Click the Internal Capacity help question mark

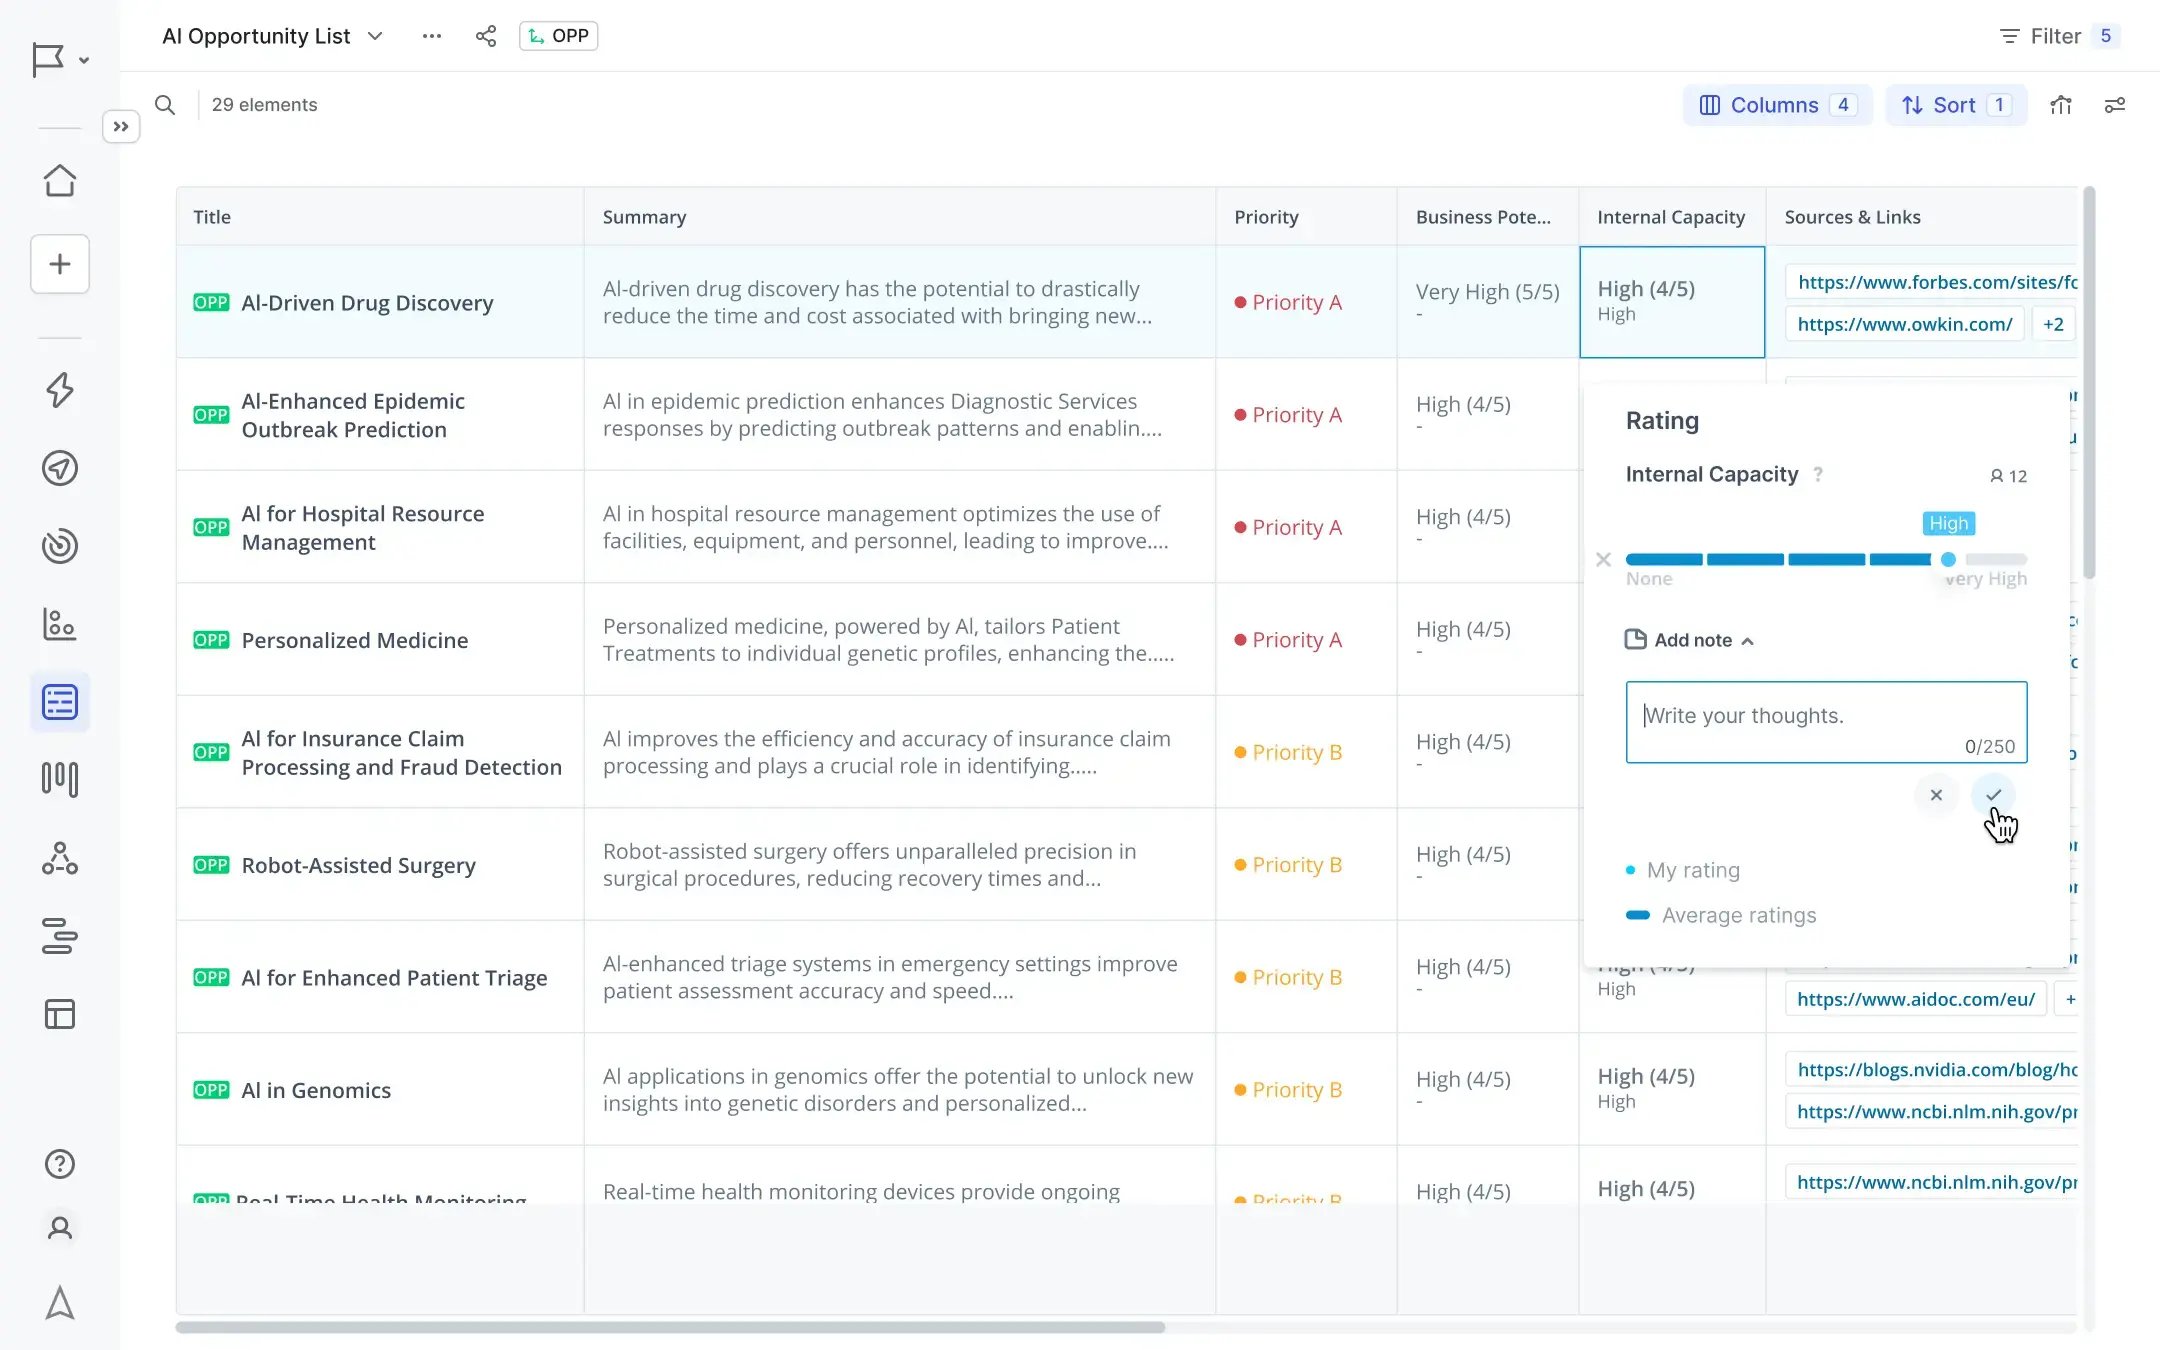pos(1818,474)
